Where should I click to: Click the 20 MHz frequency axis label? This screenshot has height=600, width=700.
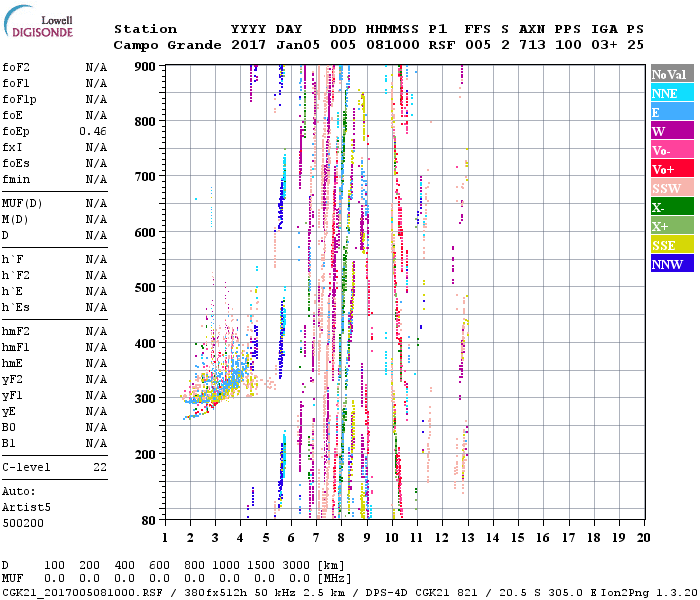point(643,538)
